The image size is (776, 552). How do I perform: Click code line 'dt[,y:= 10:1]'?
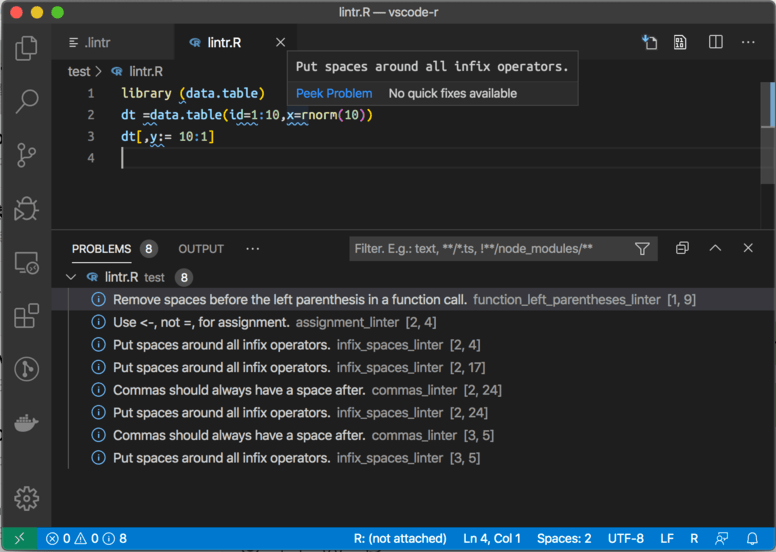point(168,136)
